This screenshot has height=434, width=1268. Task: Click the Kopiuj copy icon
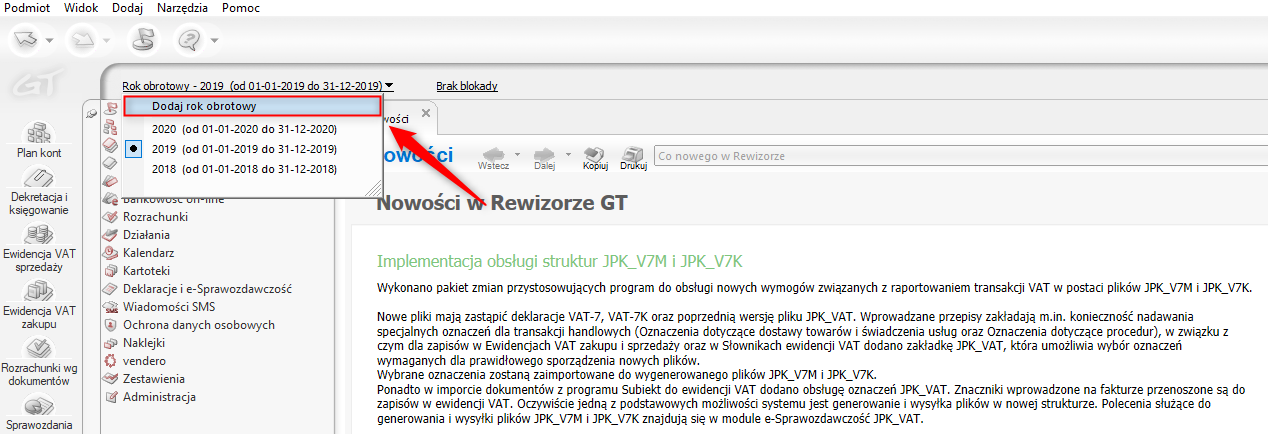pos(595,153)
